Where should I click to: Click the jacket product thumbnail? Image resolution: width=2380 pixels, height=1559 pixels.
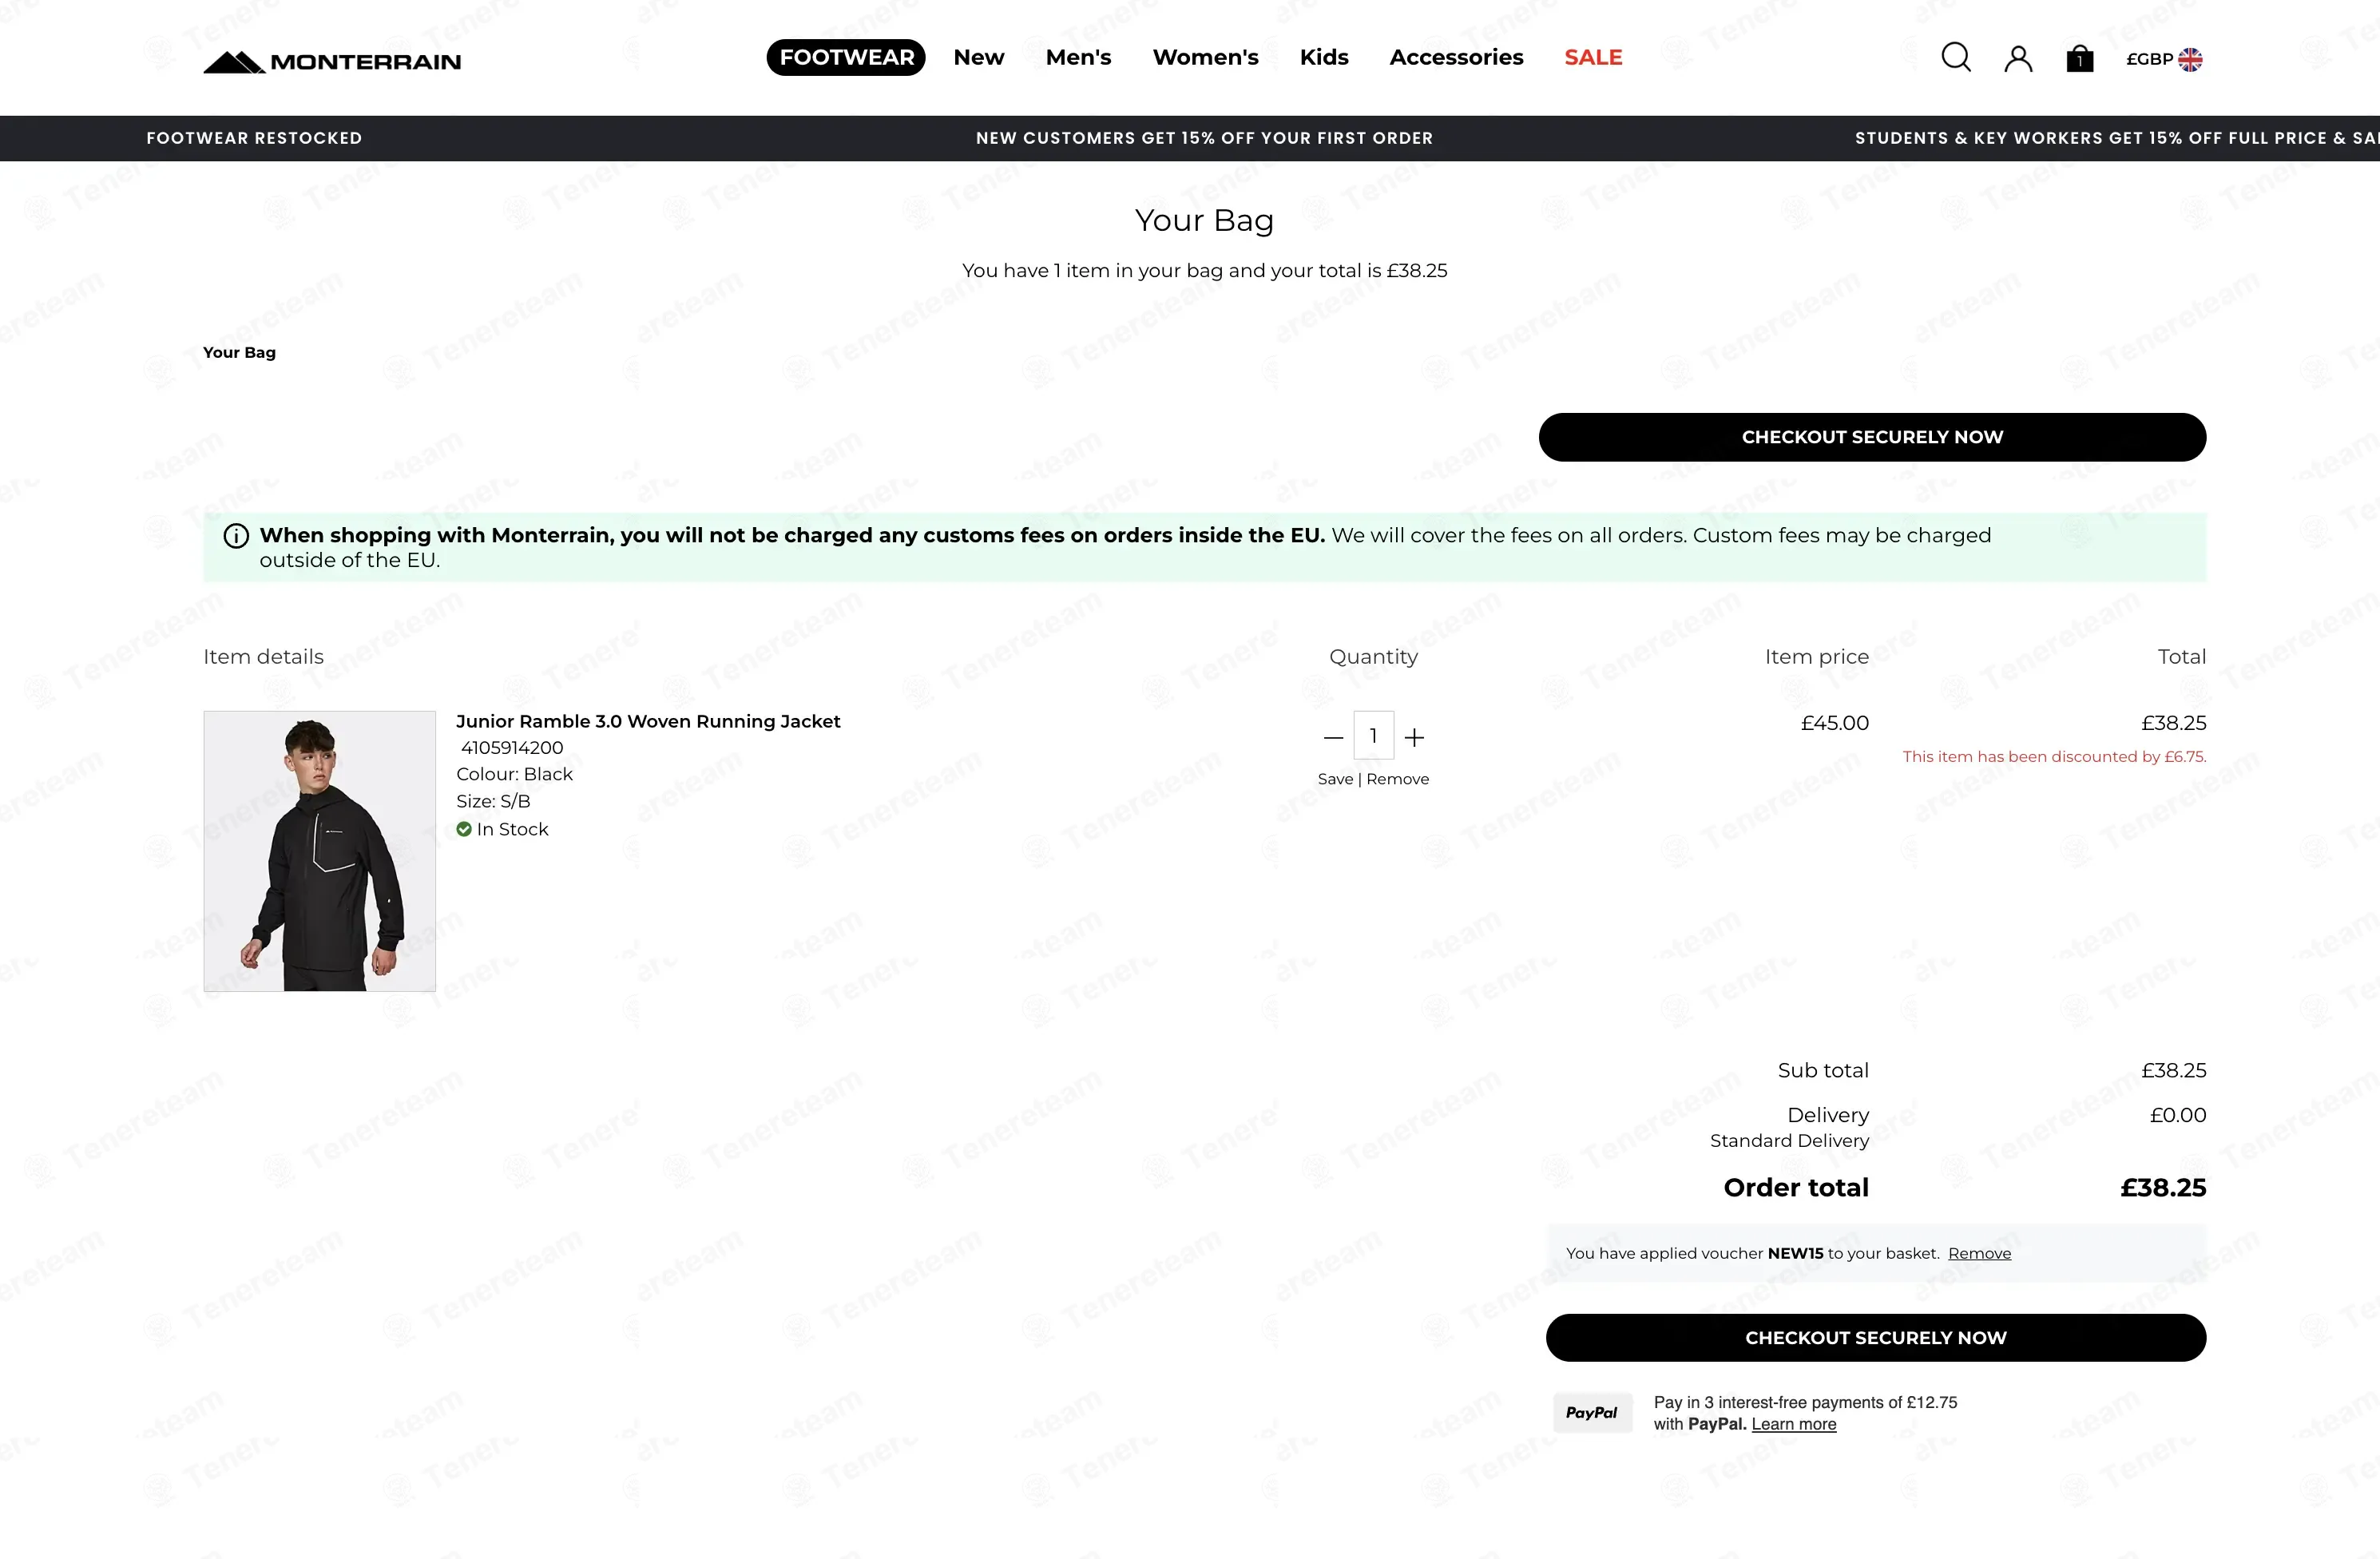pos(320,851)
